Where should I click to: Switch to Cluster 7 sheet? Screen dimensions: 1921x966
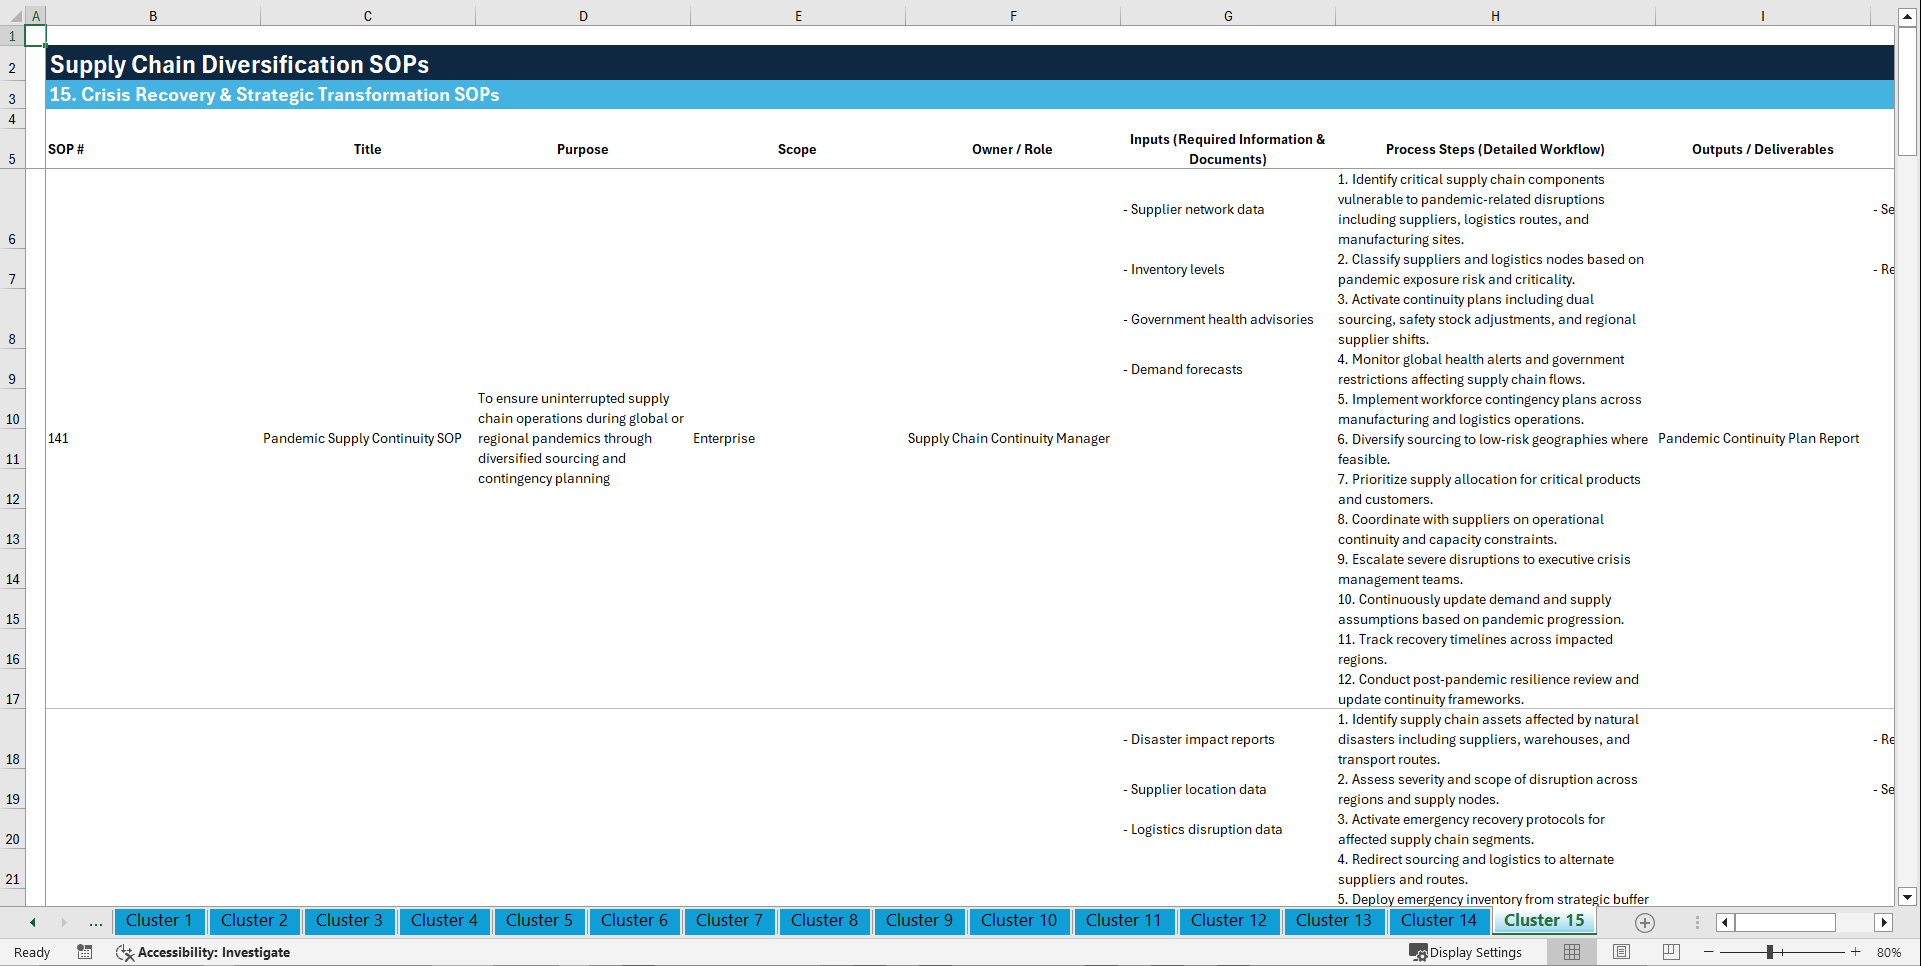coord(729,921)
